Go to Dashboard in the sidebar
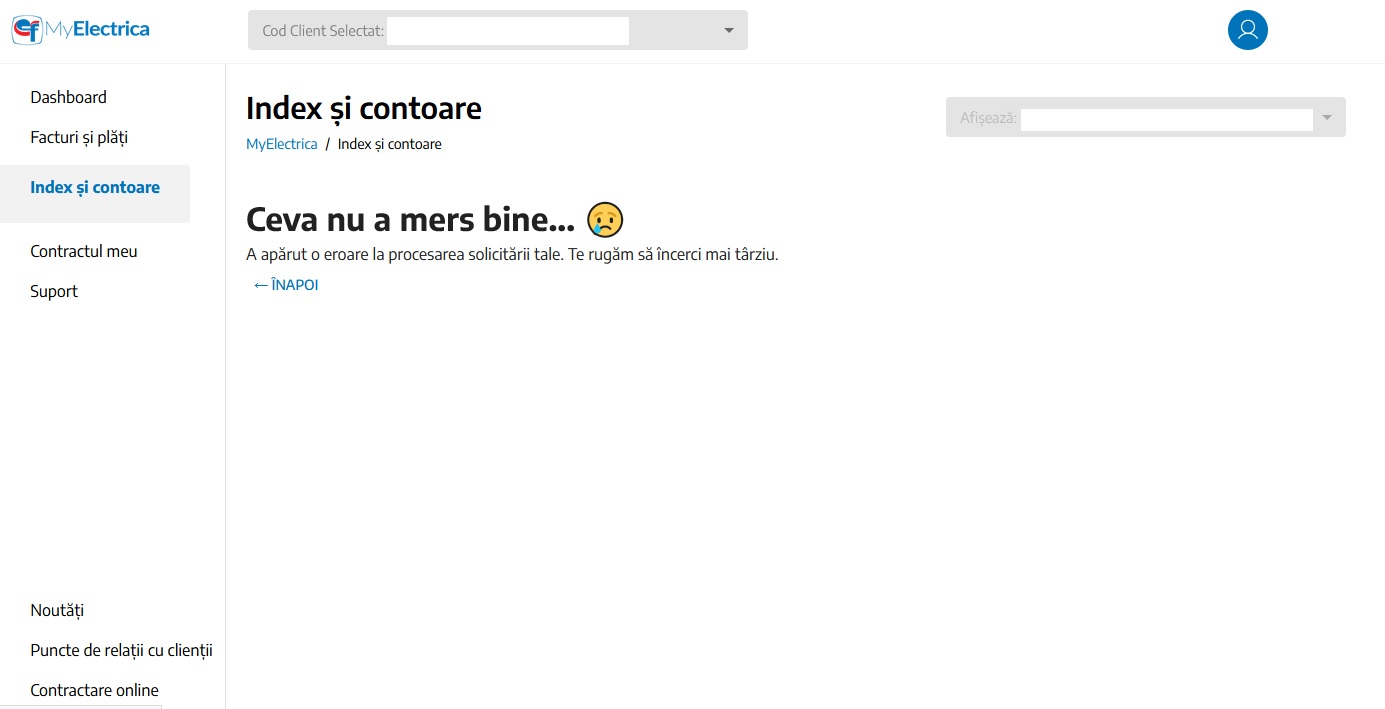Image resolution: width=1385 pixels, height=709 pixels. point(68,97)
